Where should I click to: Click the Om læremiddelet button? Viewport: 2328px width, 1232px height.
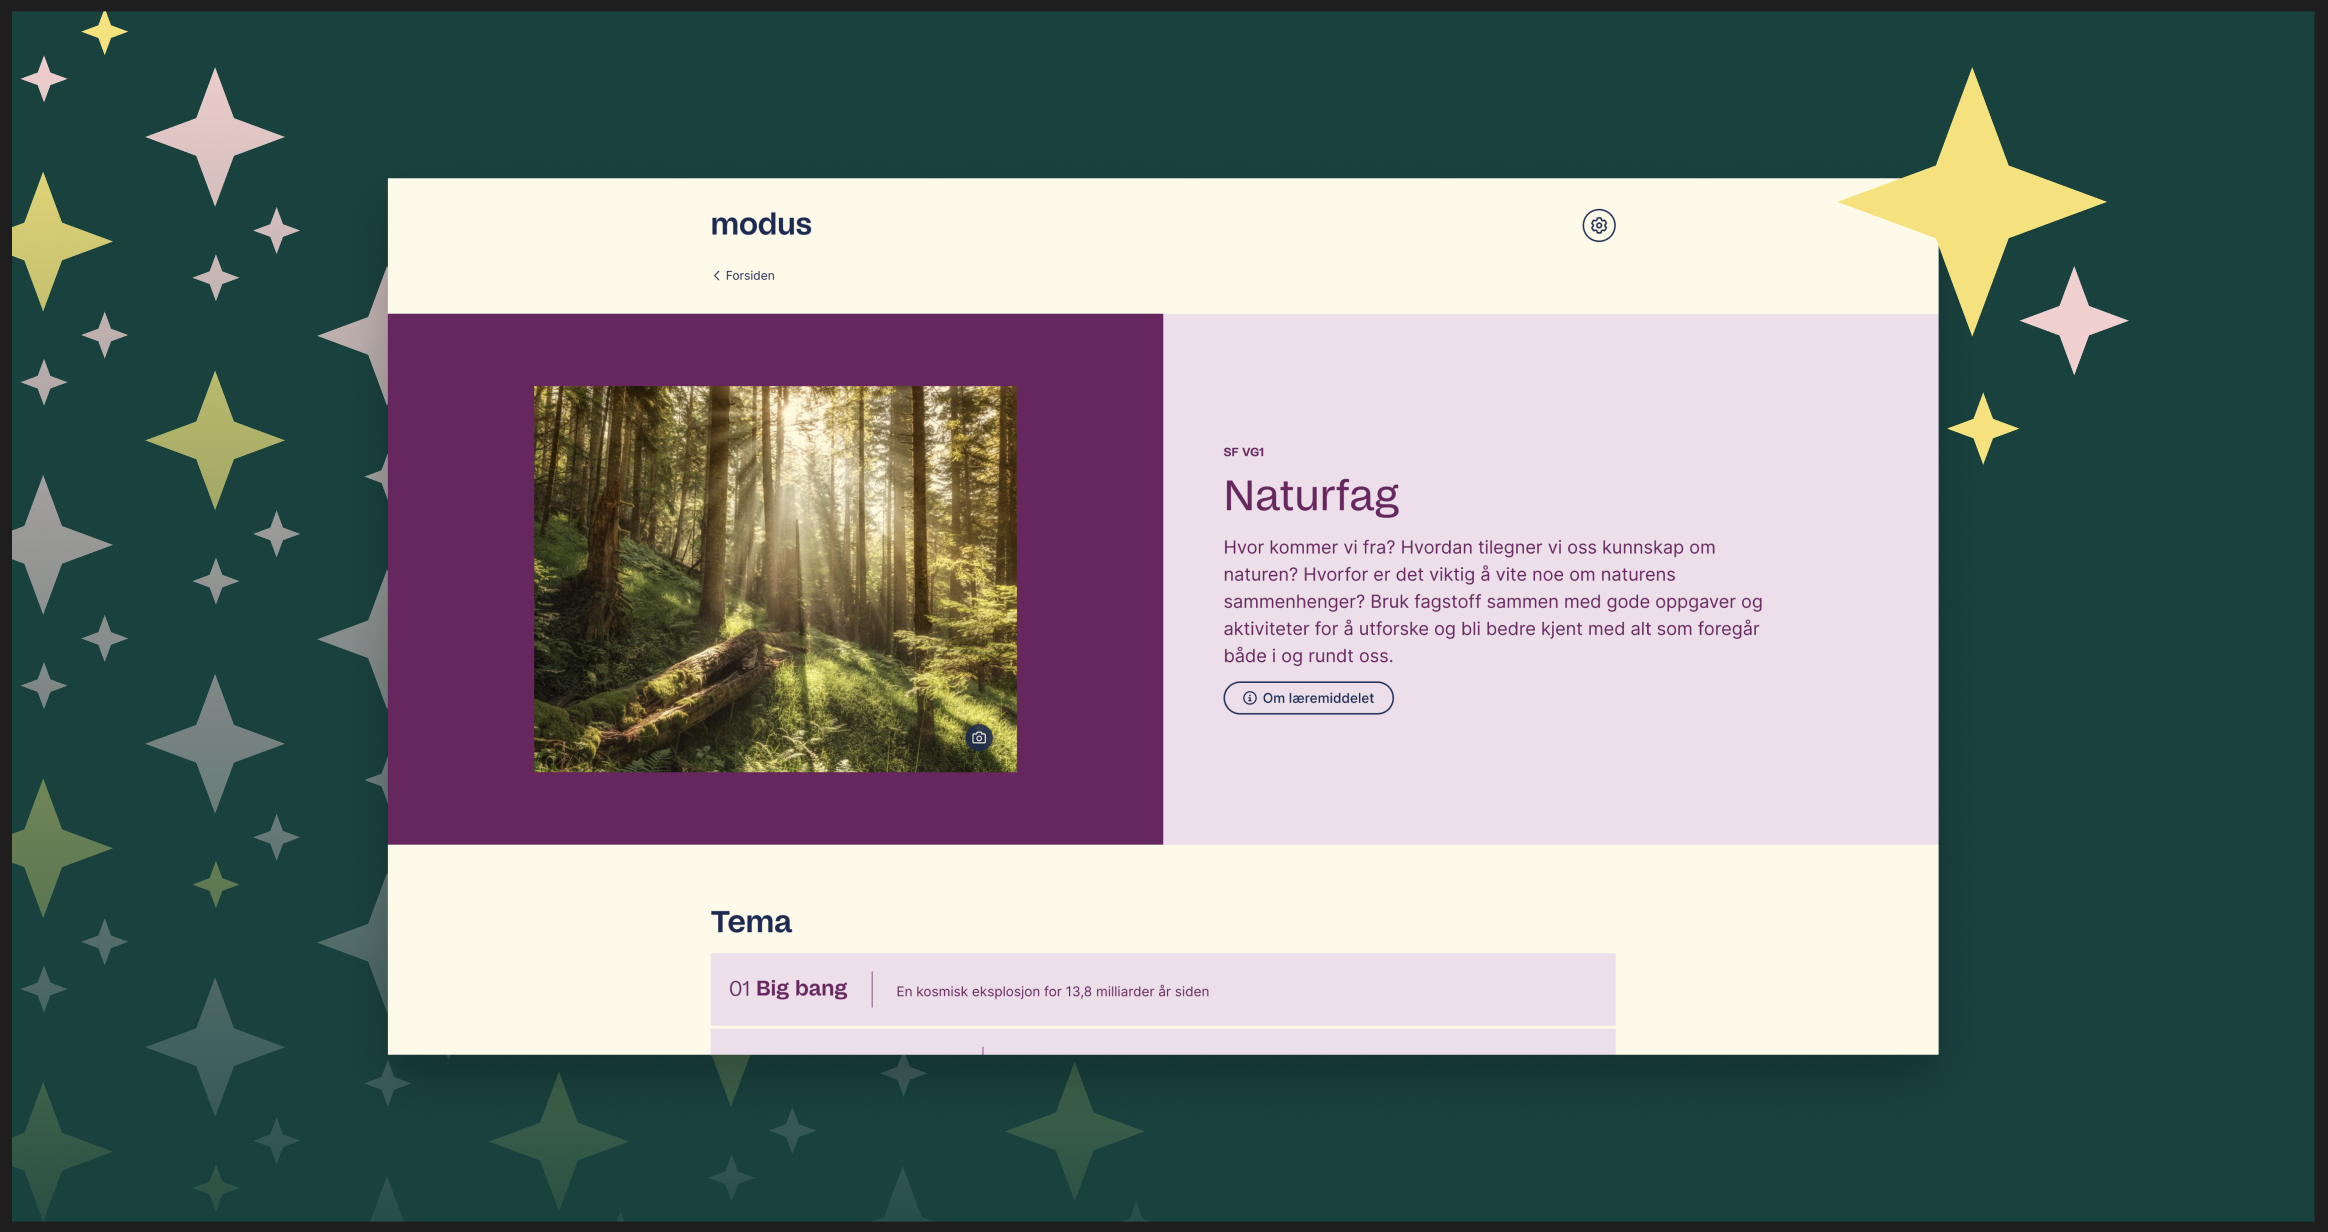coord(1308,698)
